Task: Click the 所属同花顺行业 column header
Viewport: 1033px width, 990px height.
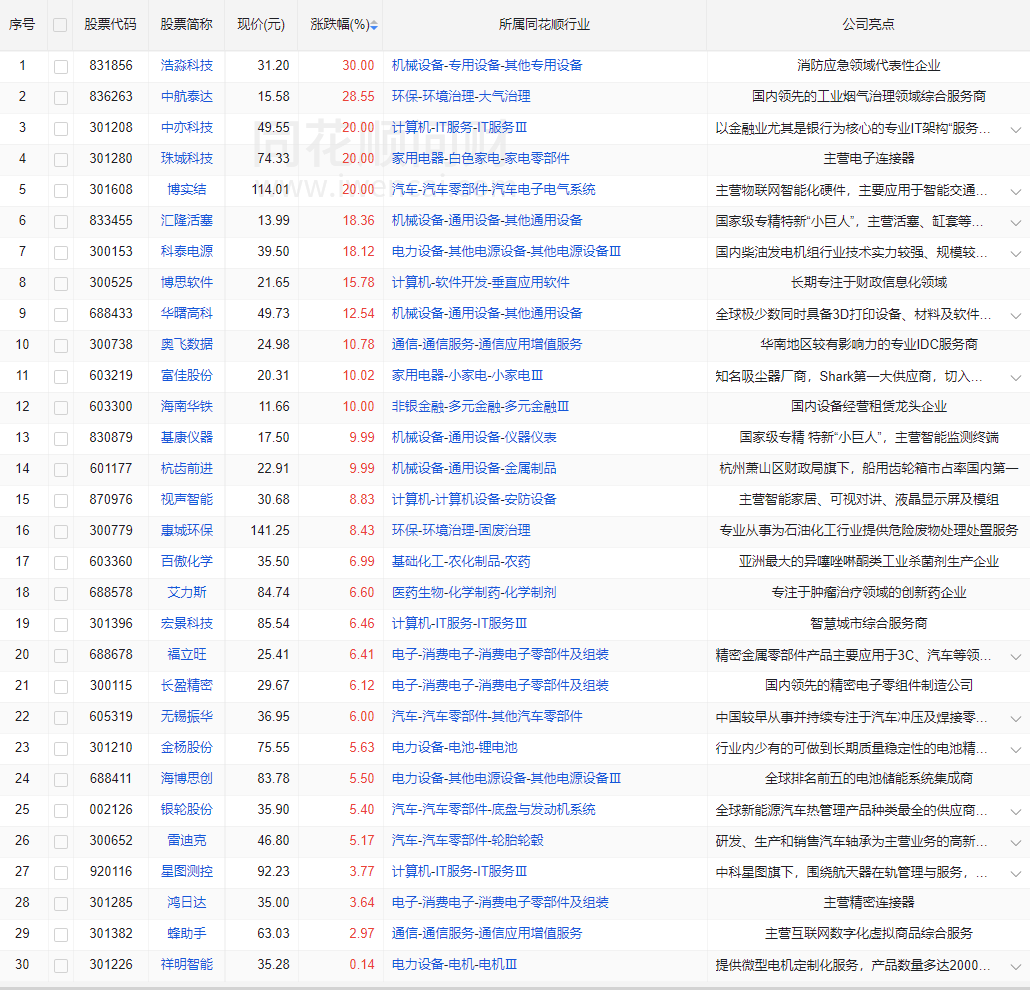Action: (544, 24)
